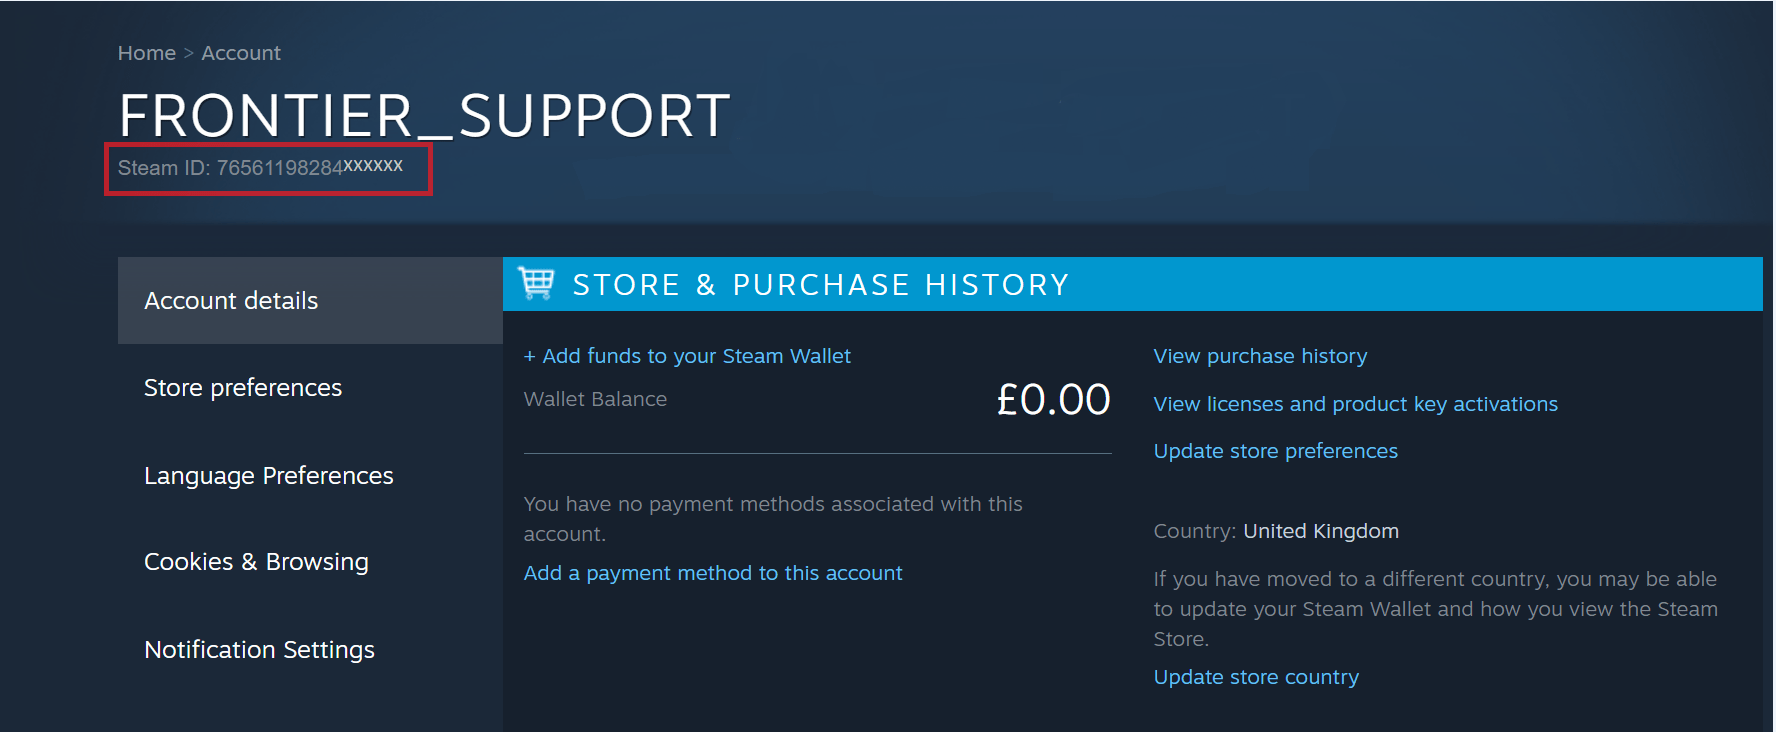Add a payment method to this account
The height and width of the screenshot is (732, 1776).
pos(713,572)
